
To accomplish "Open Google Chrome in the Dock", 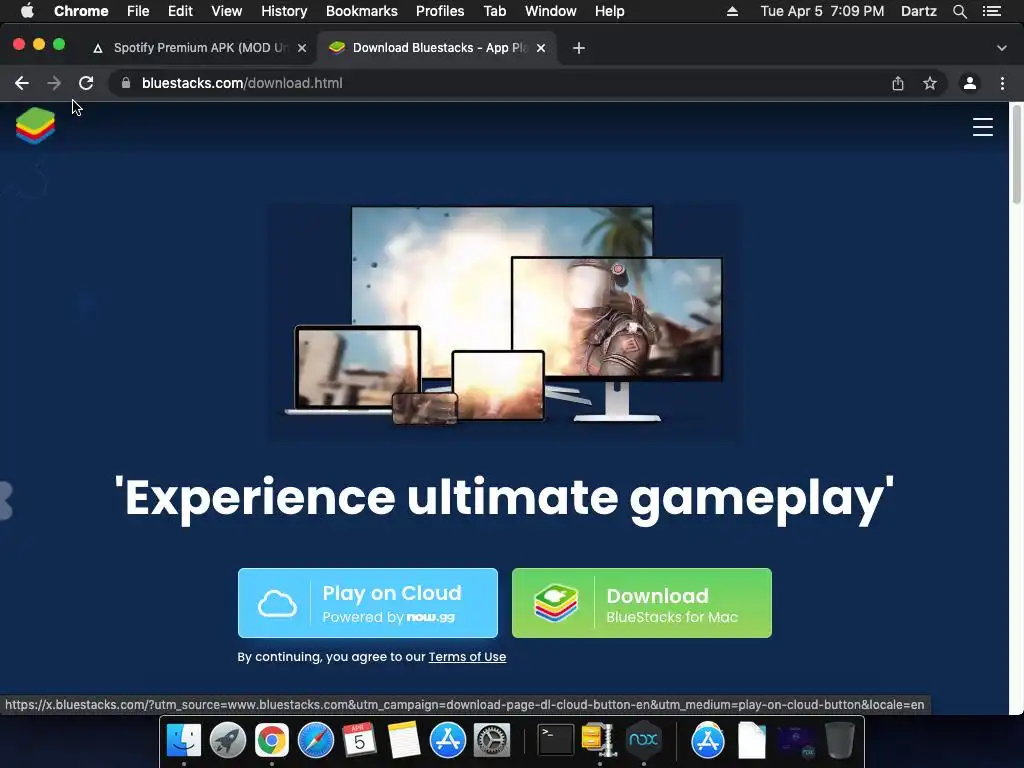I will pos(272,740).
